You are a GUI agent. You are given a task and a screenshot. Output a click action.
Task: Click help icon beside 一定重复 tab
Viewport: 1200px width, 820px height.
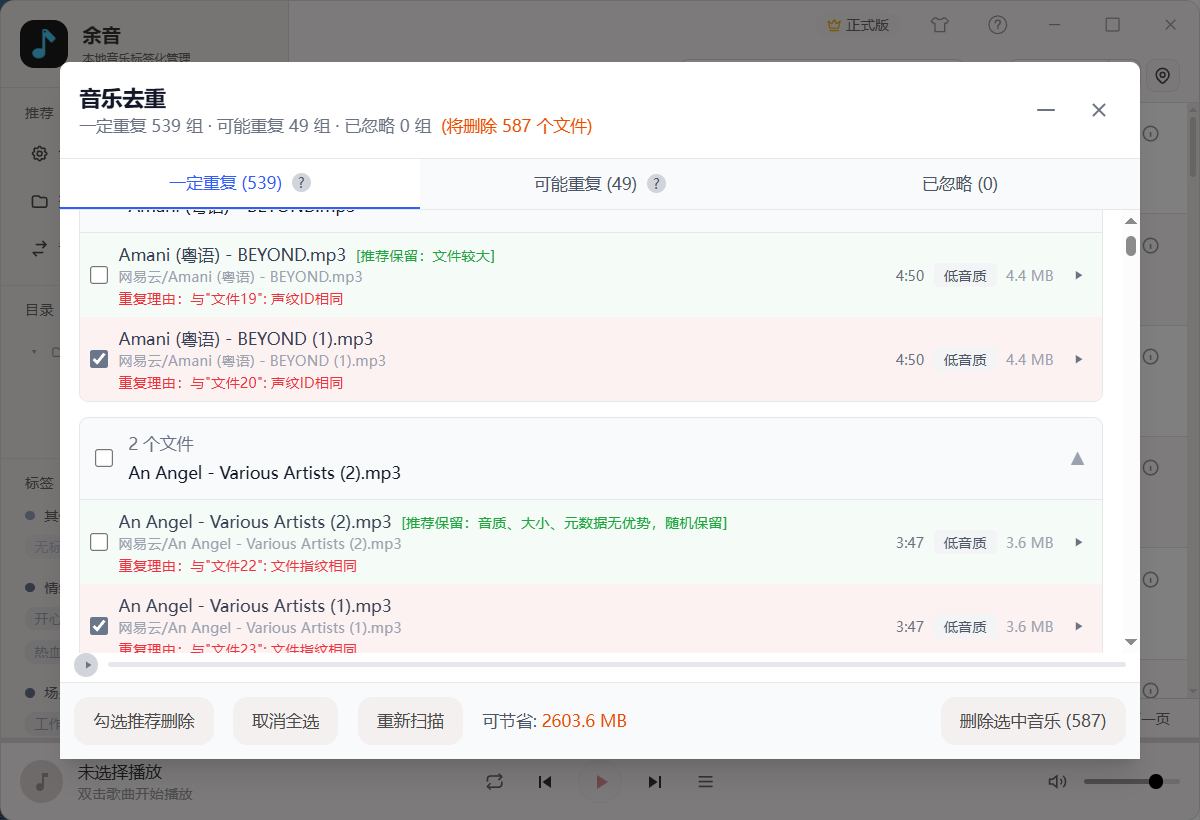click(301, 183)
